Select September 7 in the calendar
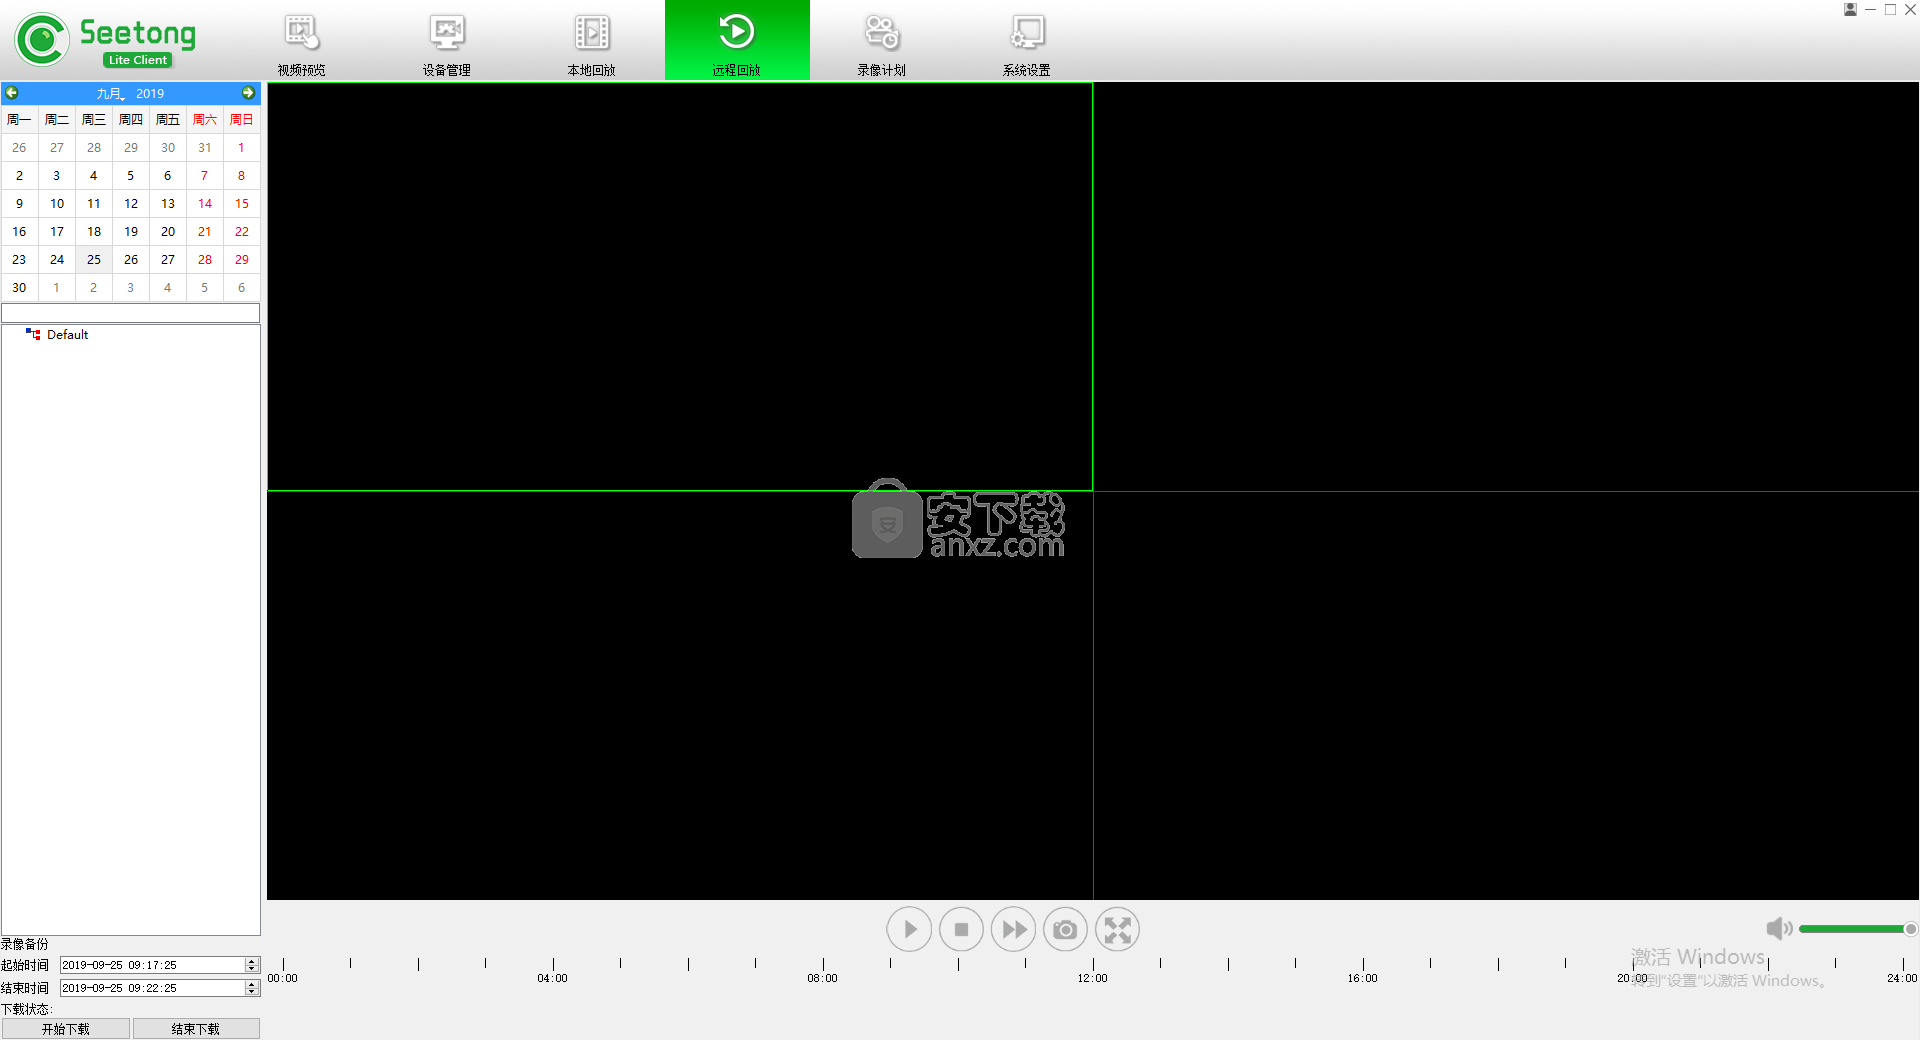 (x=205, y=176)
